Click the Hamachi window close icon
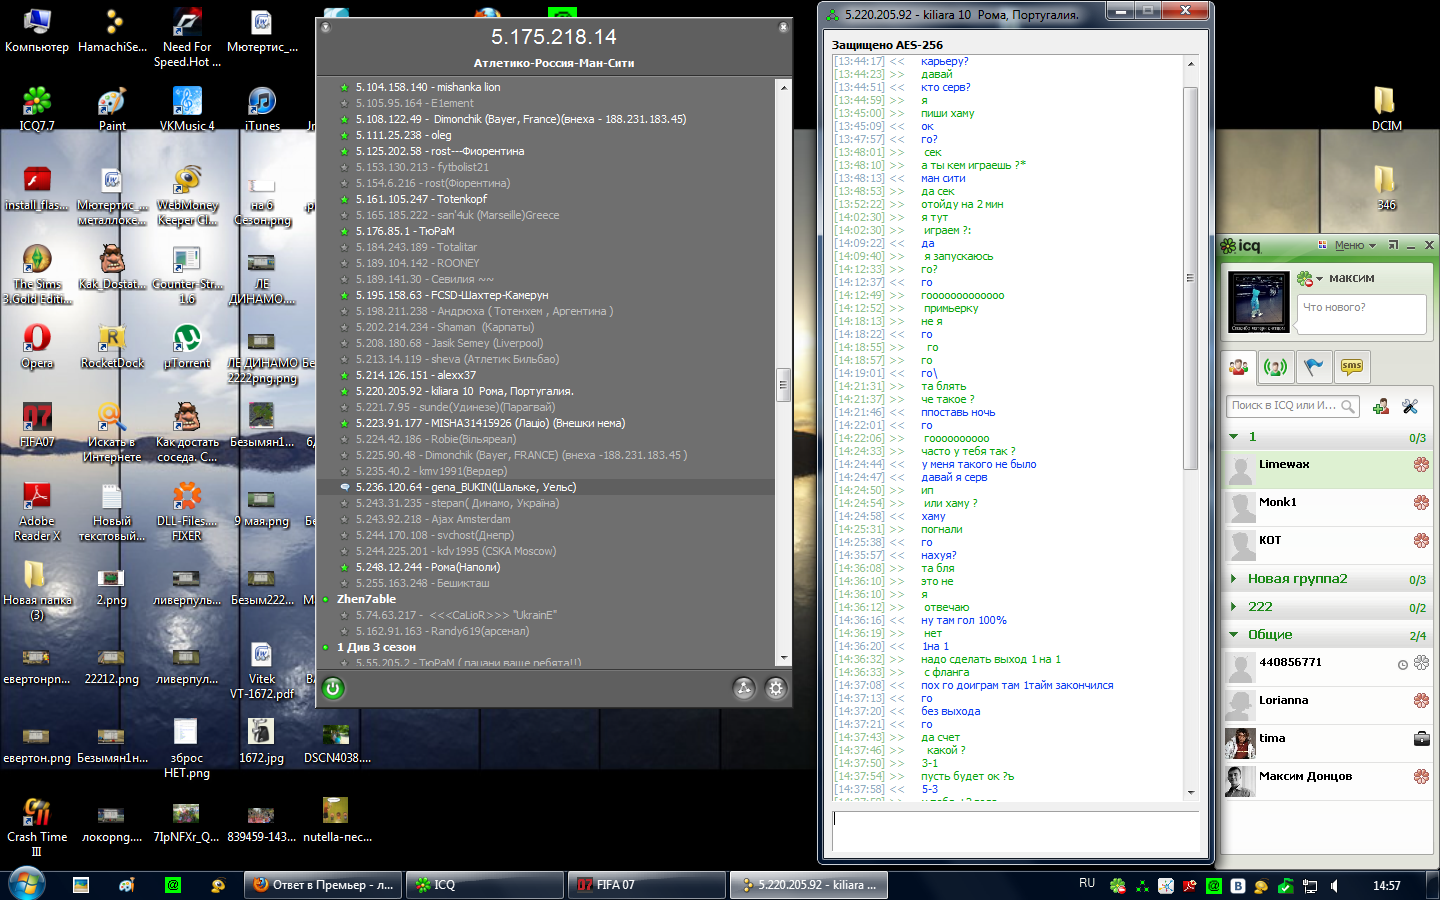Image resolution: width=1440 pixels, height=900 pixels. pyautogui.click(x=783, y=28)
